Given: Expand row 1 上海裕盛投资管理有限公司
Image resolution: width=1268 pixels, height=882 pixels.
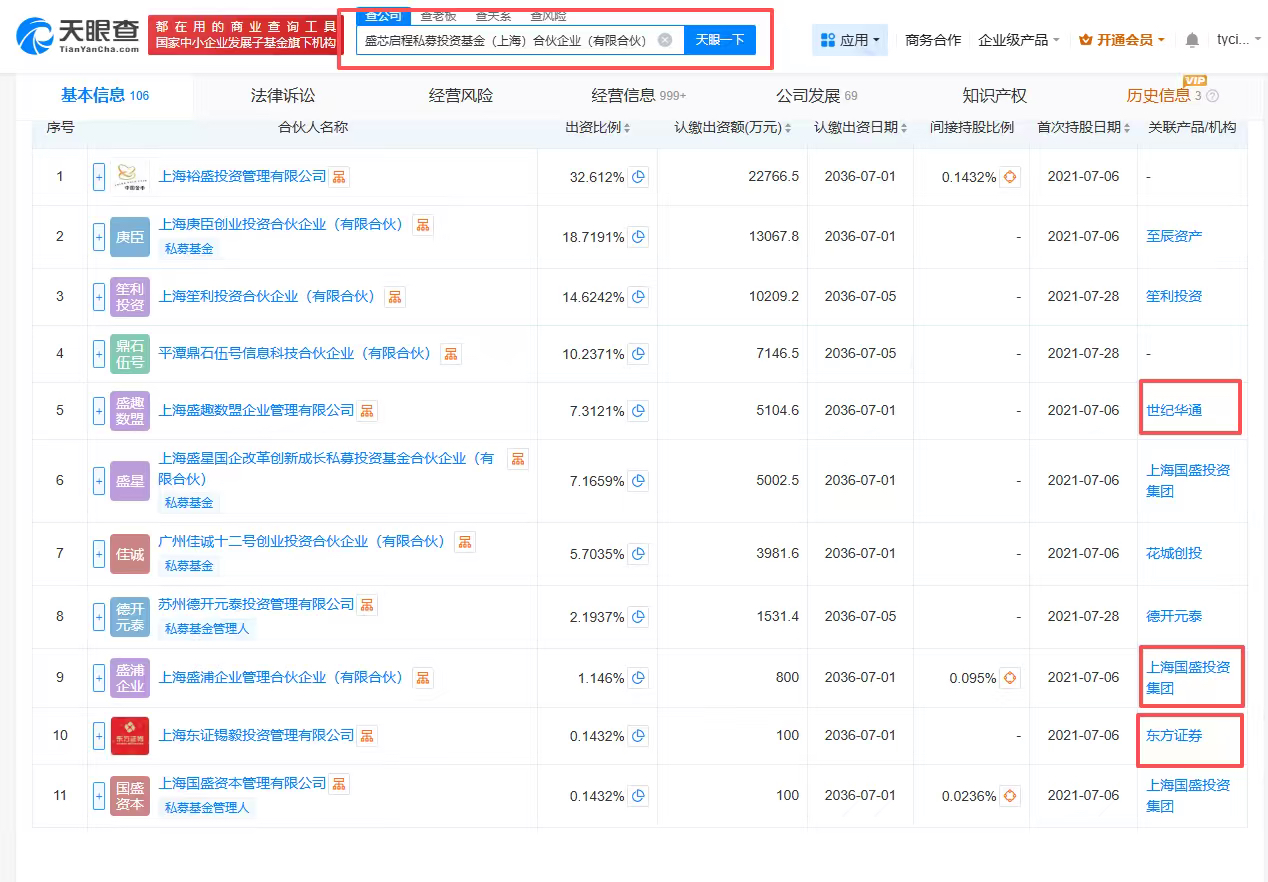Looking at the screenshot, I should click(x=99, y=177).
